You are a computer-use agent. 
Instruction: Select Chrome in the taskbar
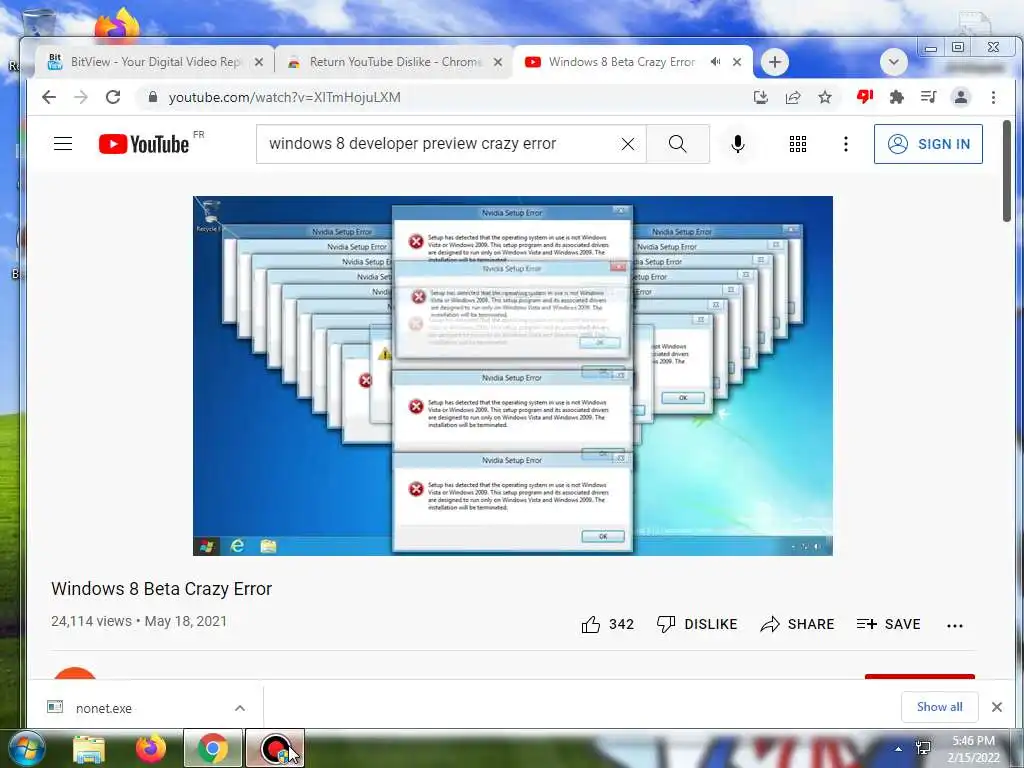[212, 749]
